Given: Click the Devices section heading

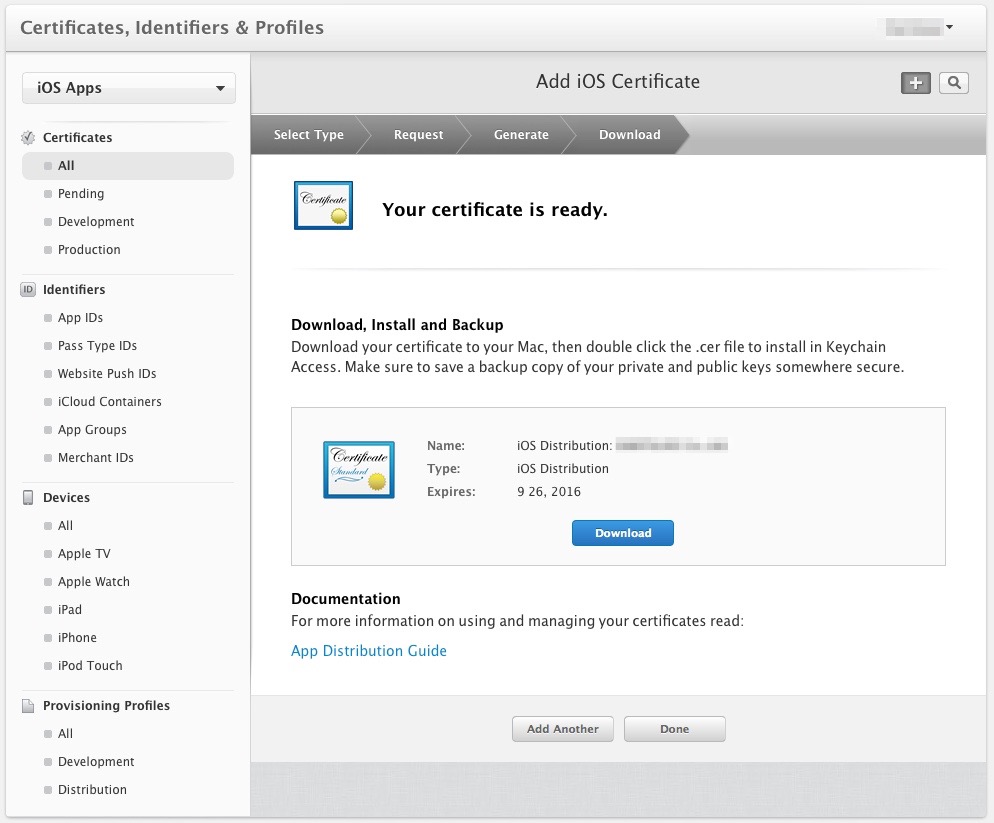Looking at the screenshot, I should (x=67, y=498).
